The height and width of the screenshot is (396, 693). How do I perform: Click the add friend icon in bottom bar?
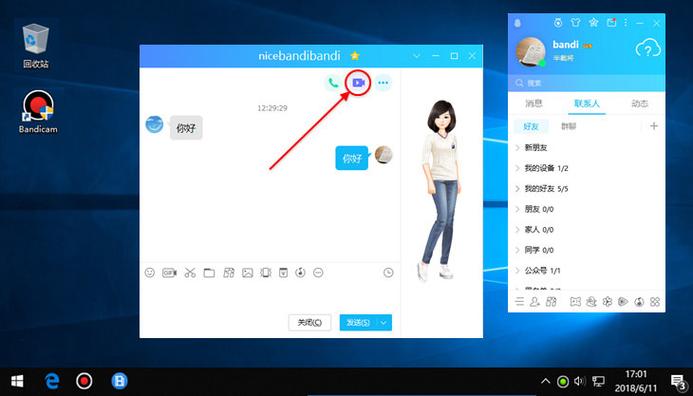tap(535, 301)
